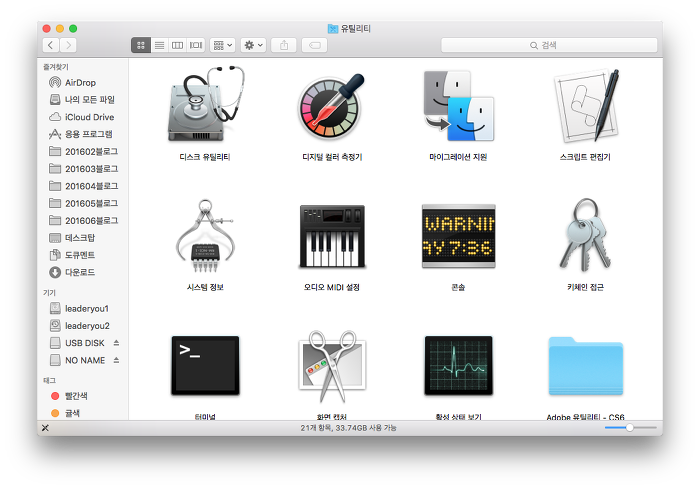700x489 pixels.
Task: Open the 시스템 정보 icon
Action: pyautogui.click(x=205, y=236)
